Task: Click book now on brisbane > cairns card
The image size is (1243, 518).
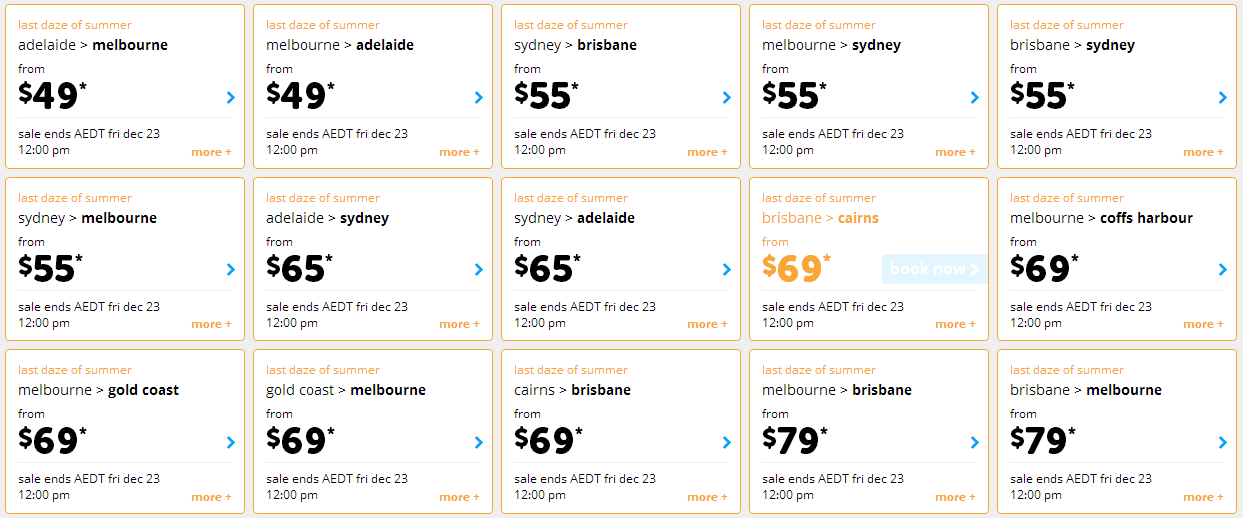Action: click(934, 269)
